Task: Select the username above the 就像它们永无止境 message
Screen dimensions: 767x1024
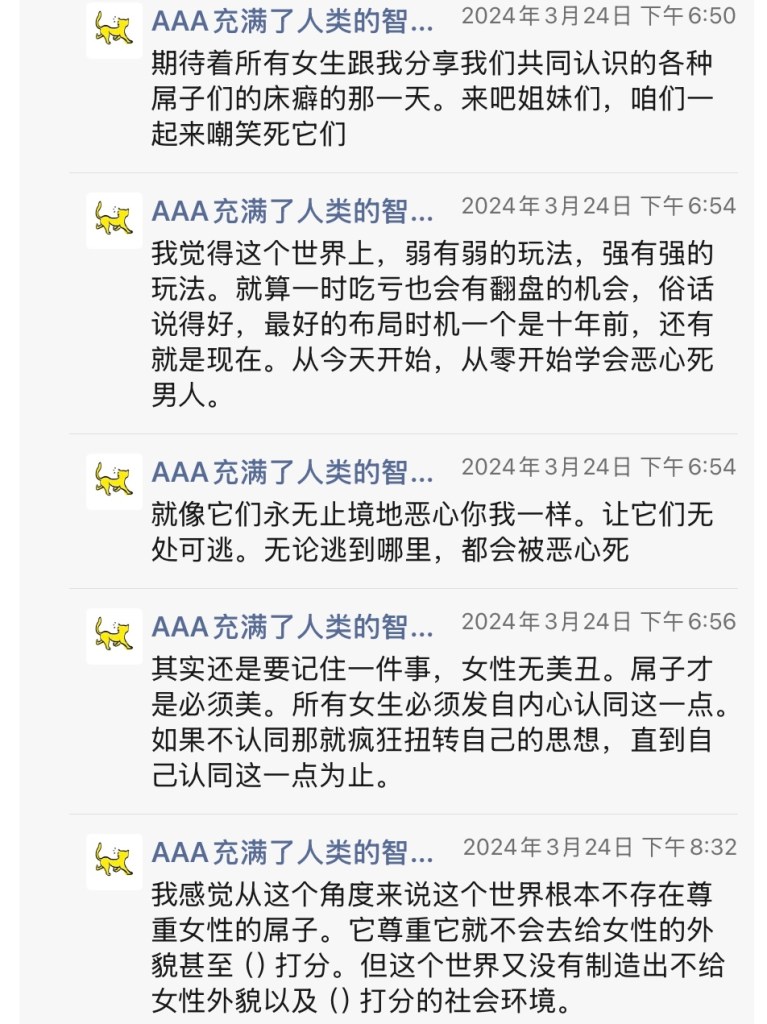Action: (292, 472)
